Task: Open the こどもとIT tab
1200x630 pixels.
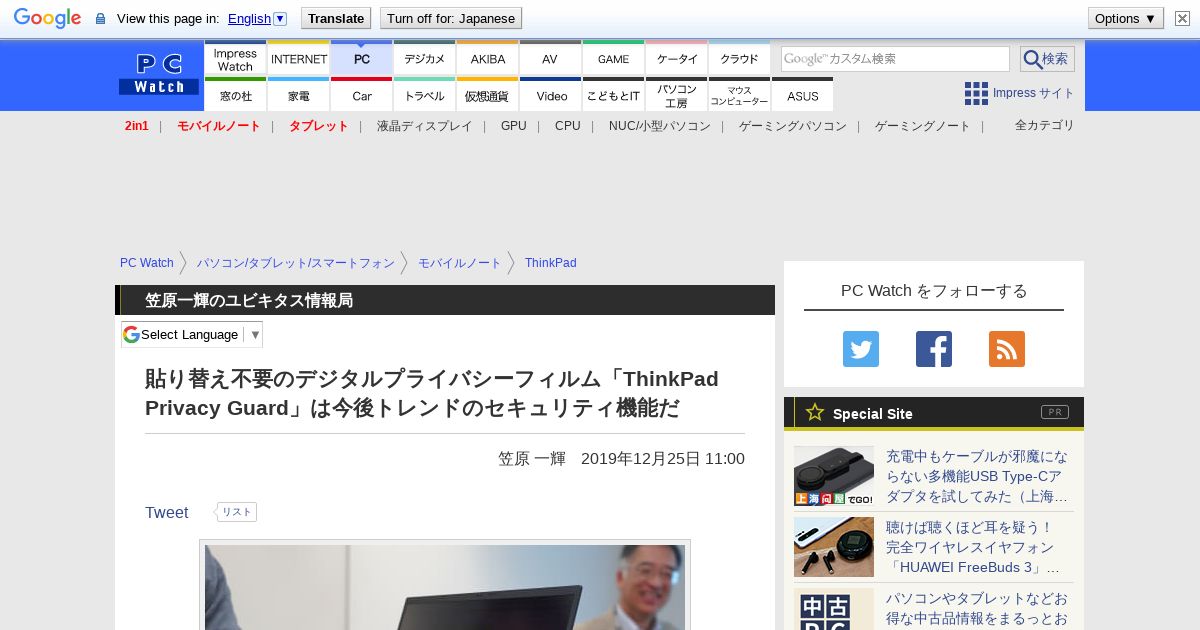Action: pos(613,95)
